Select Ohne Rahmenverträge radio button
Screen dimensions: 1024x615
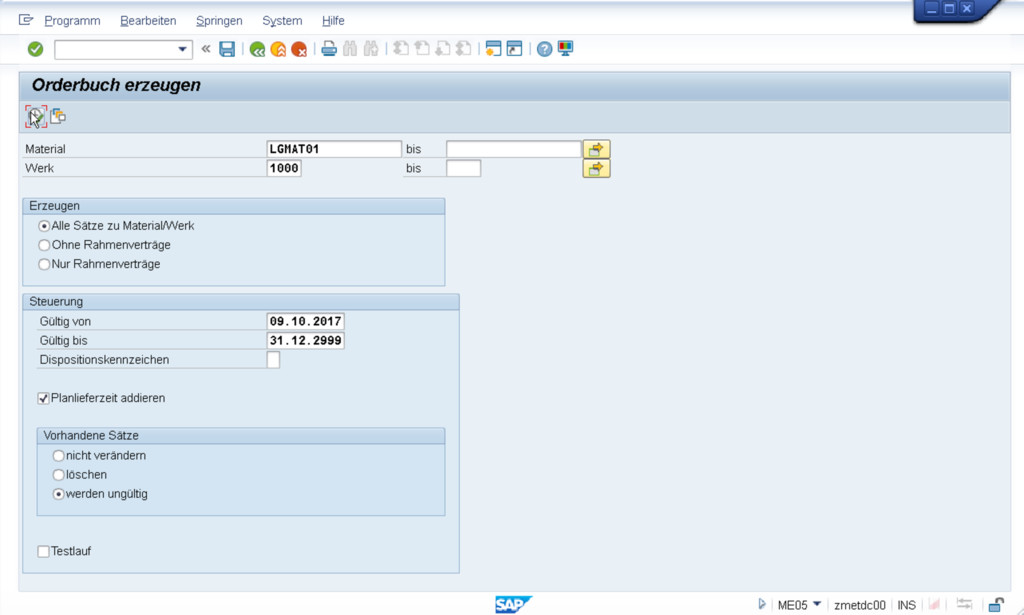pyautogui.click(x=44, y=245)
